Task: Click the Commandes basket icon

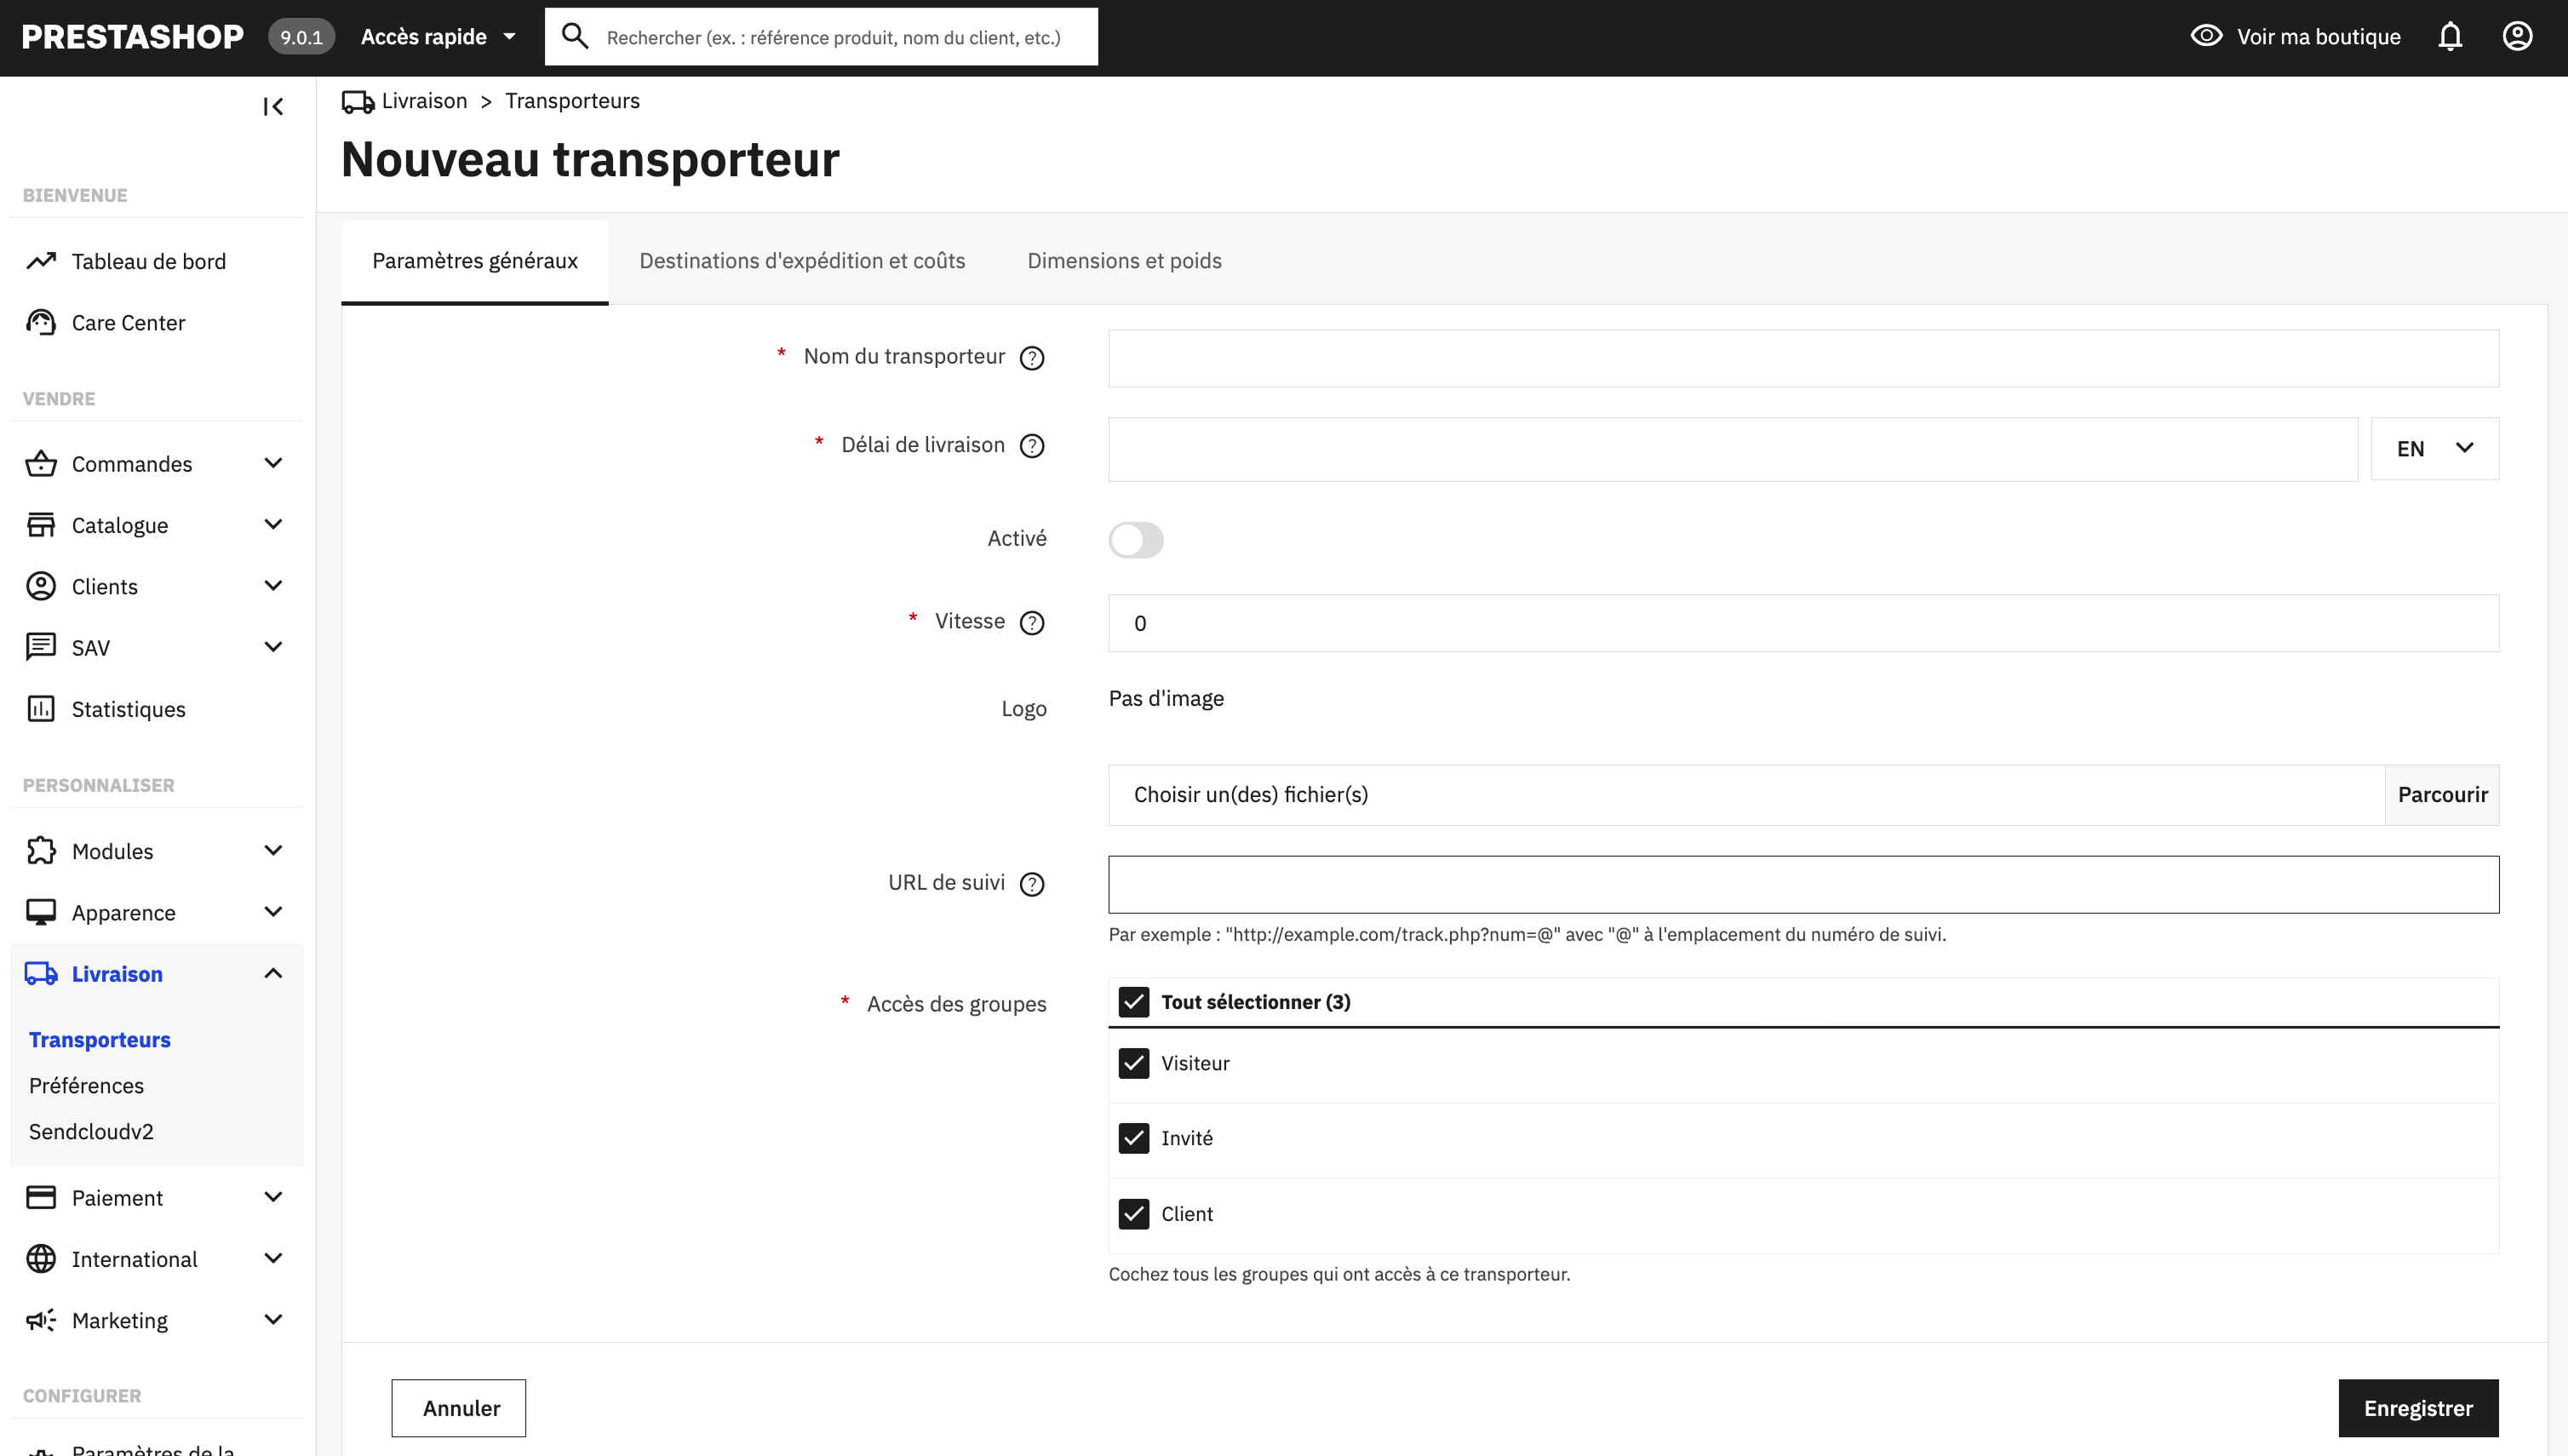Action: pos(41,464)
